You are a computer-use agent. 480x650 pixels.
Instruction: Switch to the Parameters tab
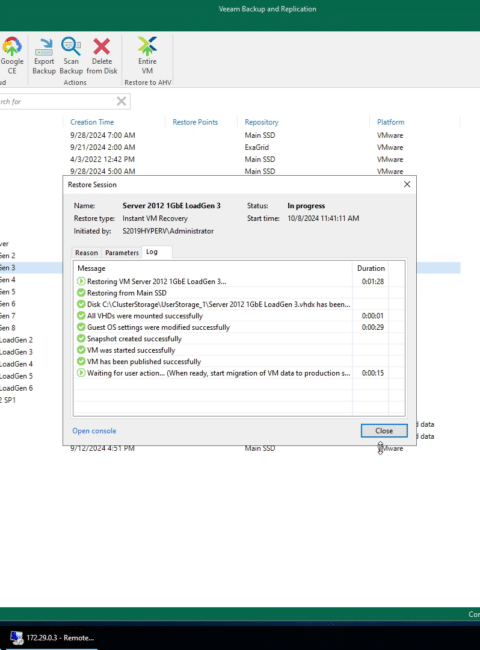pos(122,252)
